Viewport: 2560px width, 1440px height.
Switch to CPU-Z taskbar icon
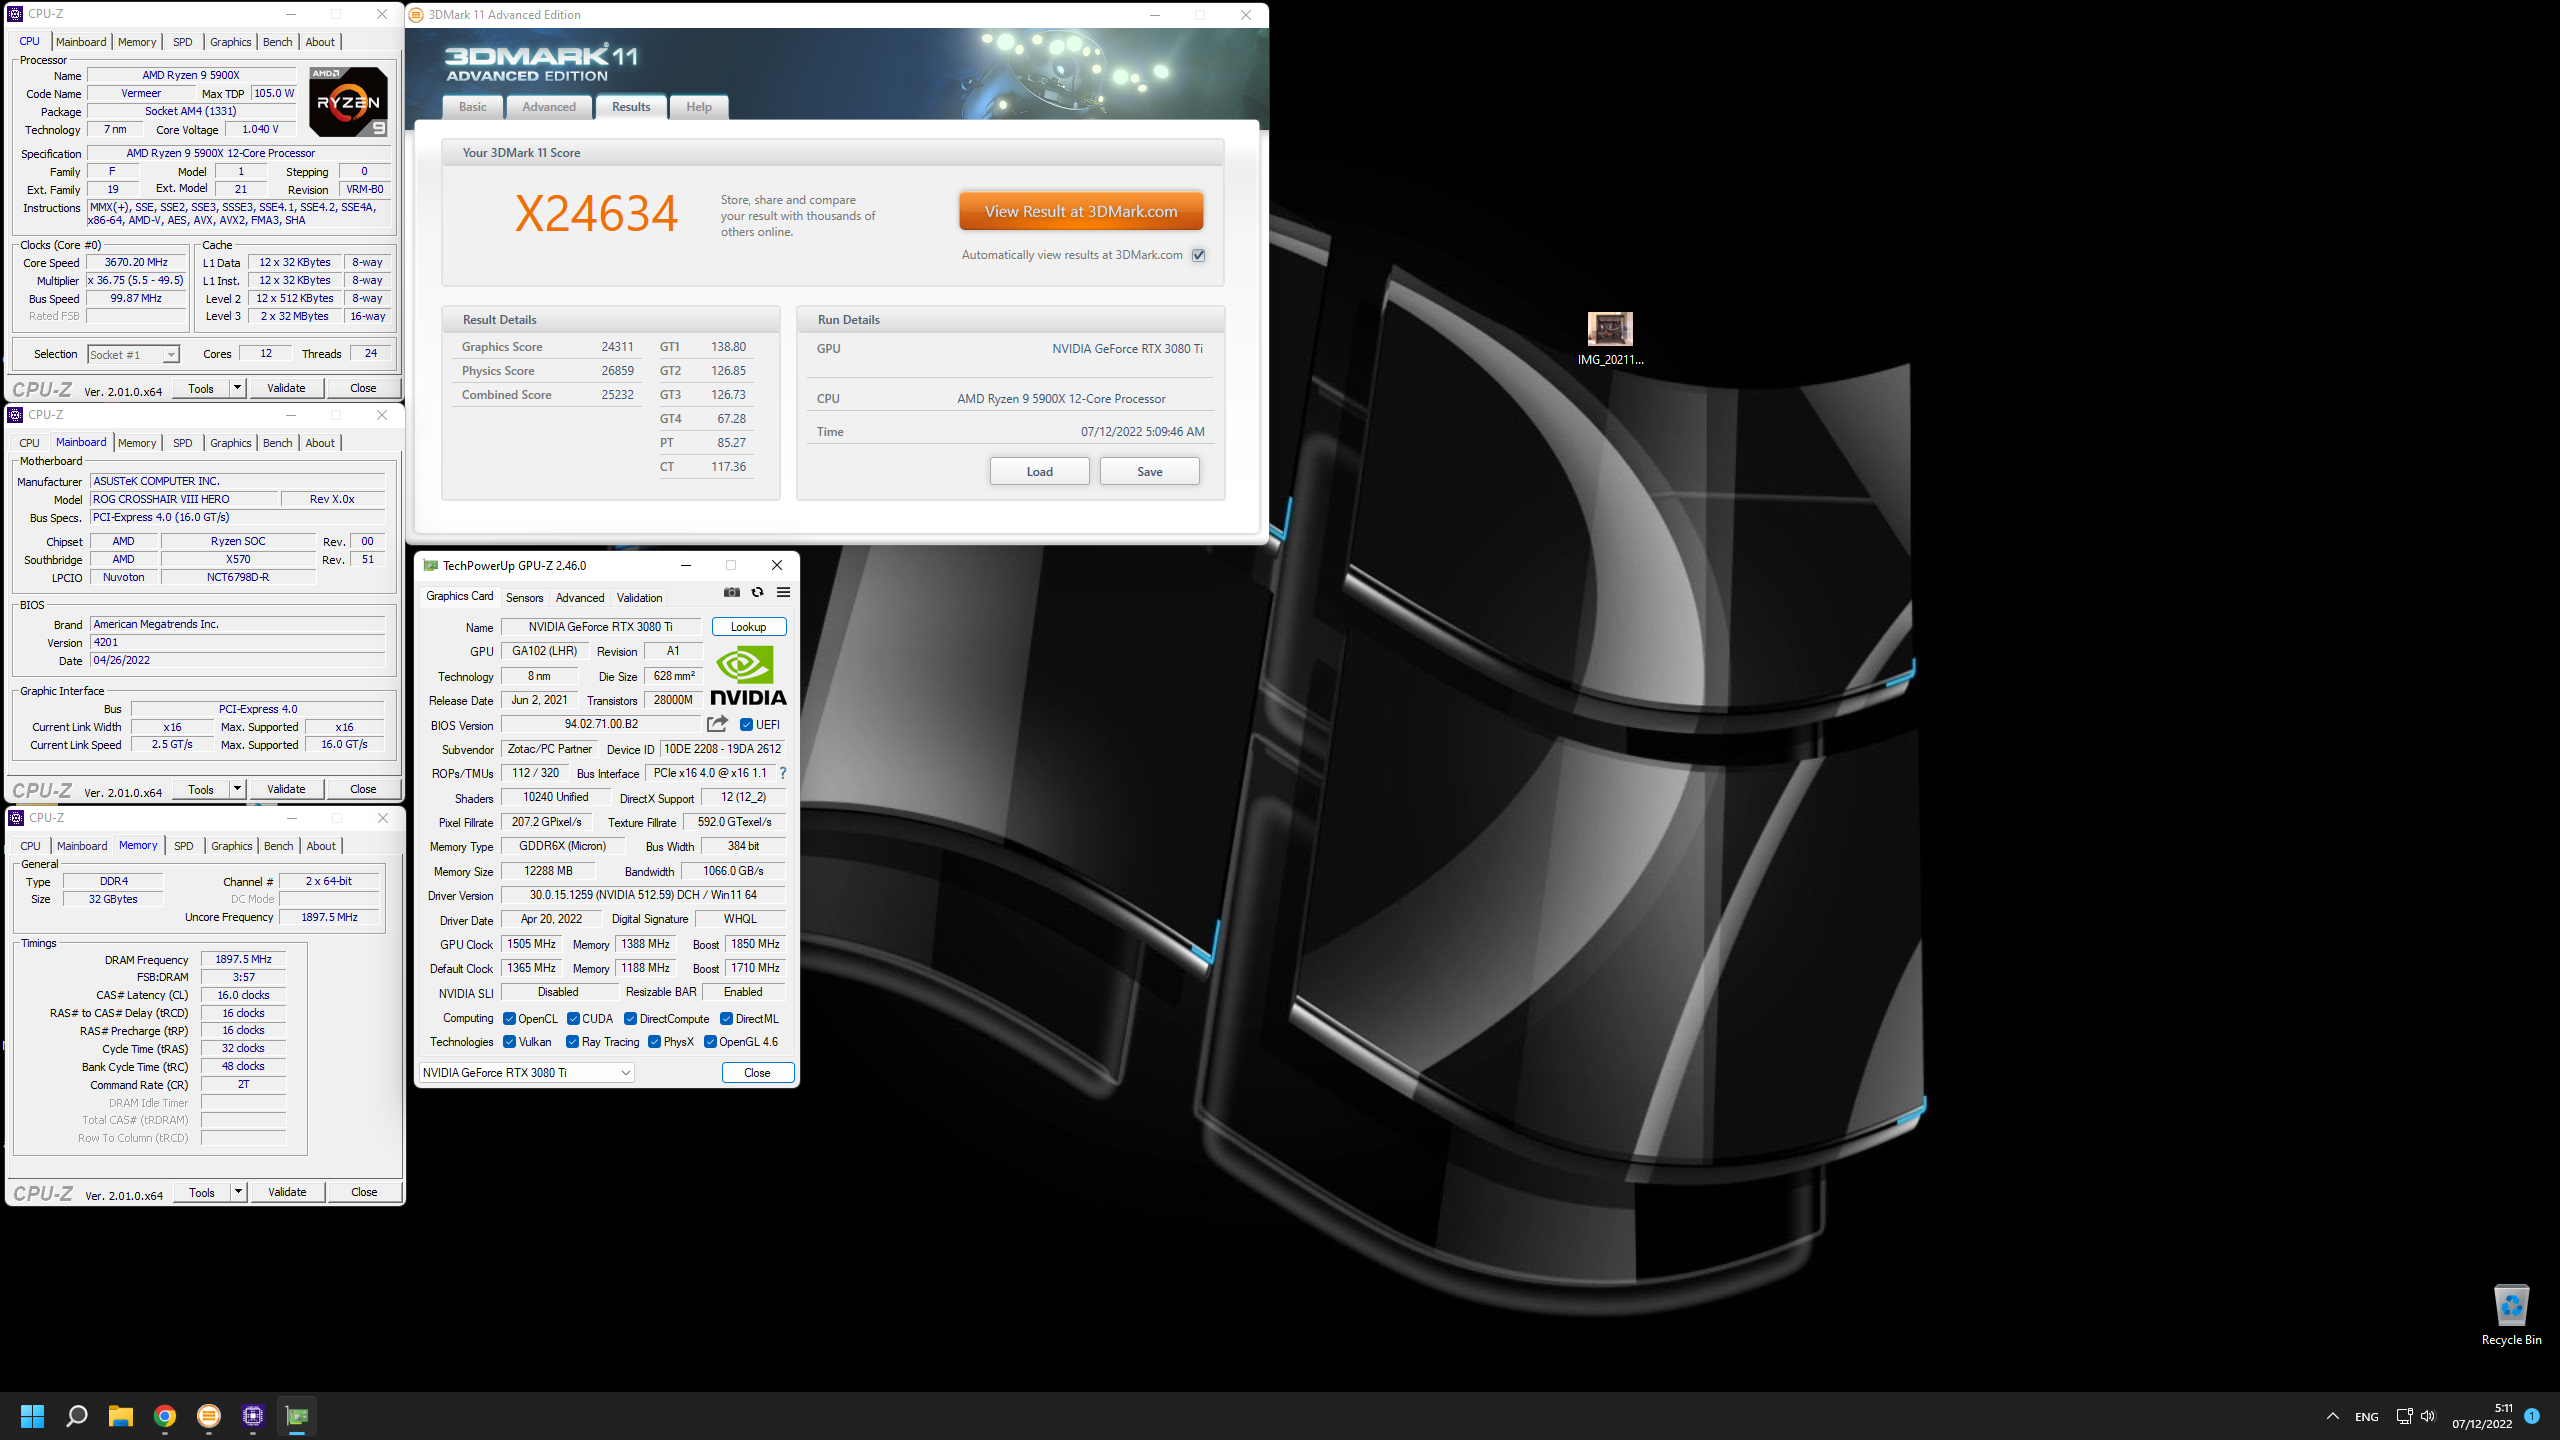pos(253,1416)
